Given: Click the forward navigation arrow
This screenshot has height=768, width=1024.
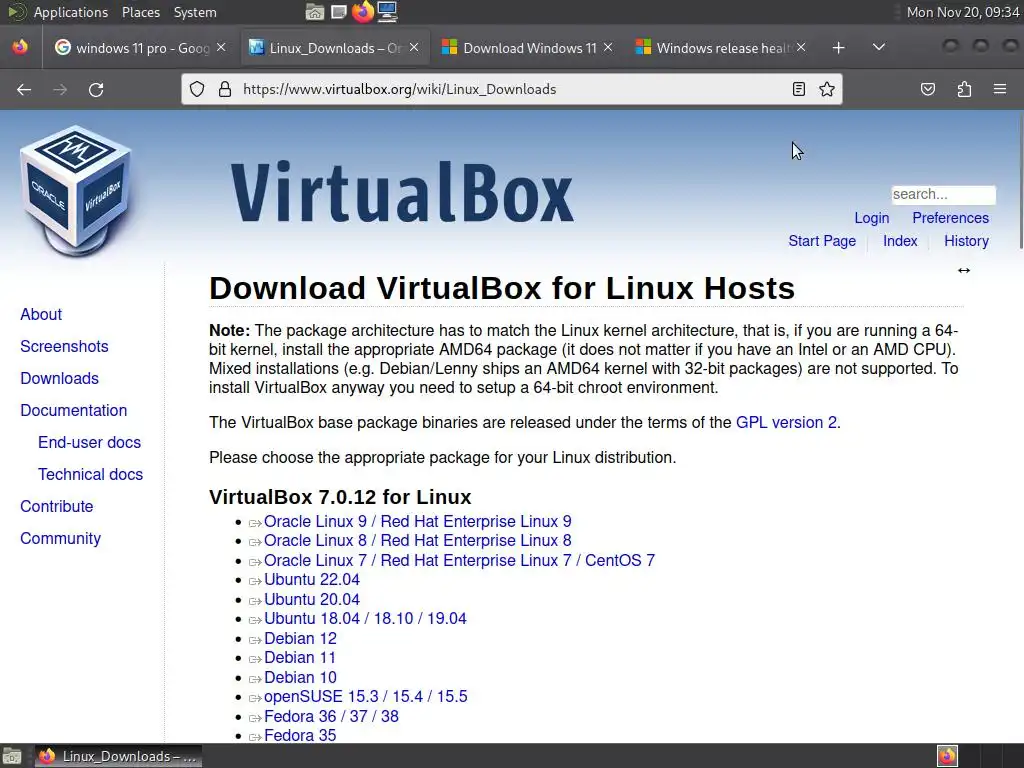Looking at the screenshot, I should coord(60,89).
